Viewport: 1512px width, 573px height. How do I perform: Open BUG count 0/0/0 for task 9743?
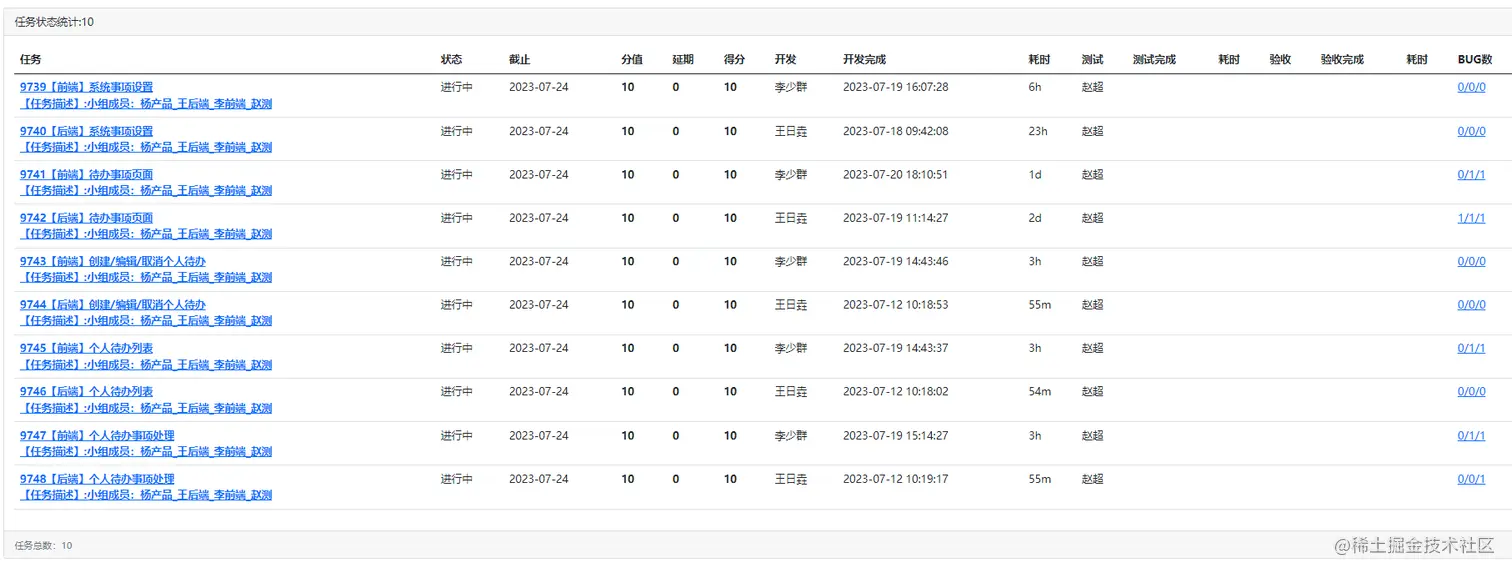[1471, 261]
